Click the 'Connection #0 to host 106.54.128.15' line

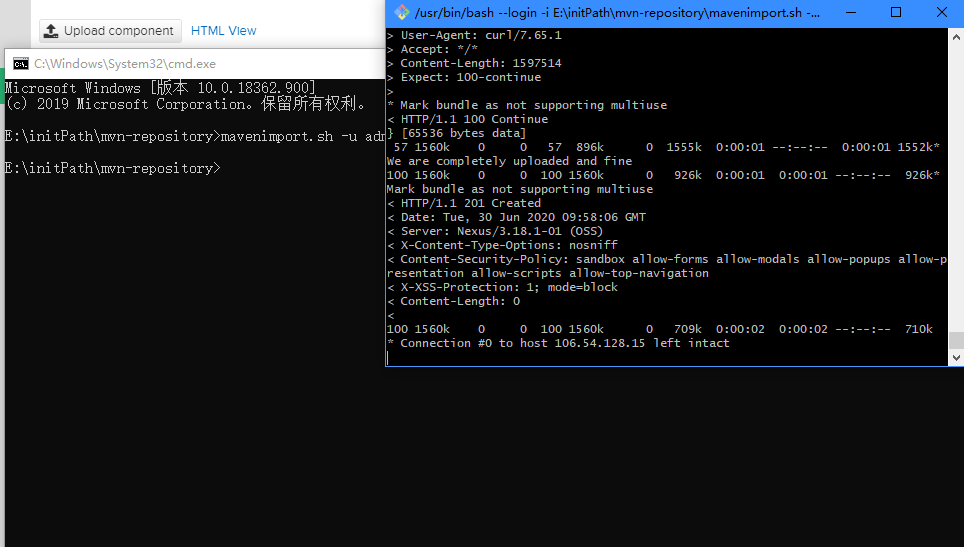tap(558, 344)
